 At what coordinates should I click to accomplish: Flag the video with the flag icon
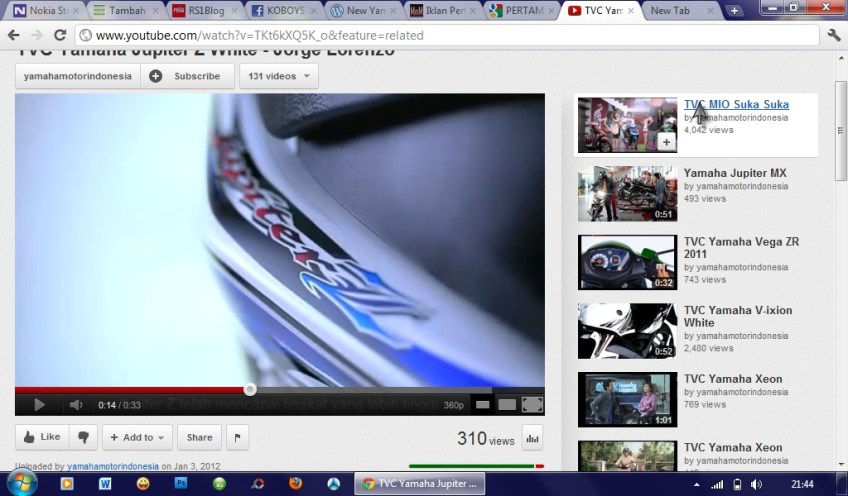[x=238, y=437]
